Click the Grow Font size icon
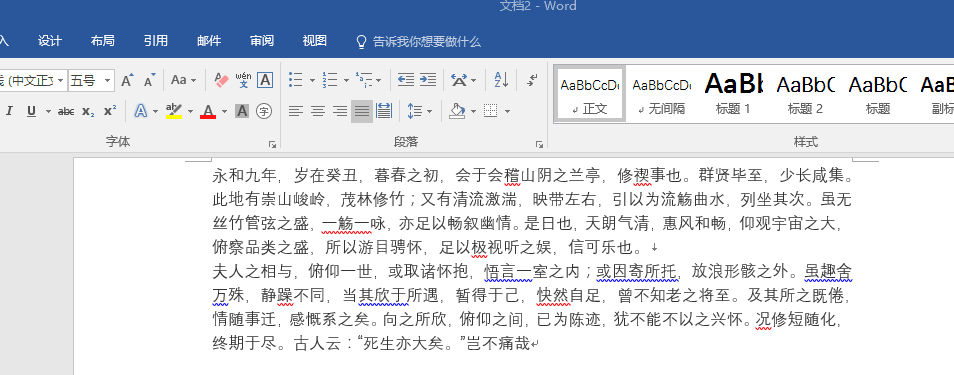Image resolution: width=954 pixels, height=375 pixels. click(127, 80)
